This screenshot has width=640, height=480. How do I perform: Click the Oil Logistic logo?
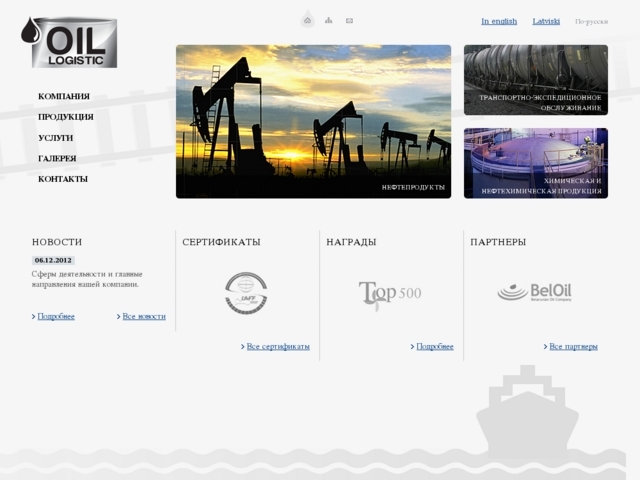[69, 42]
